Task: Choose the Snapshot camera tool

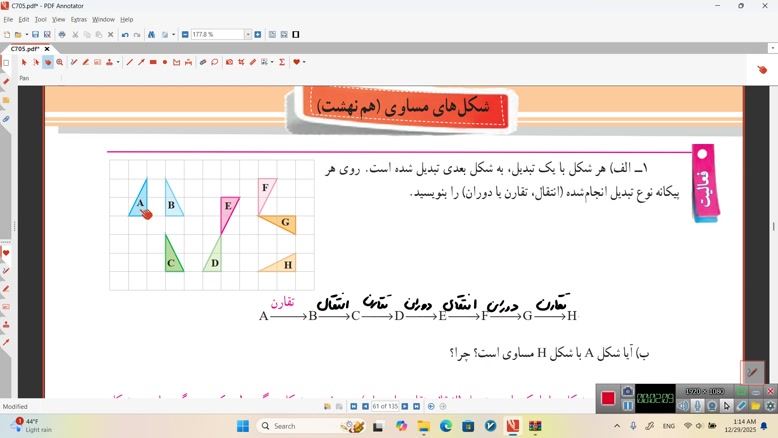Action: coord(229,62)
